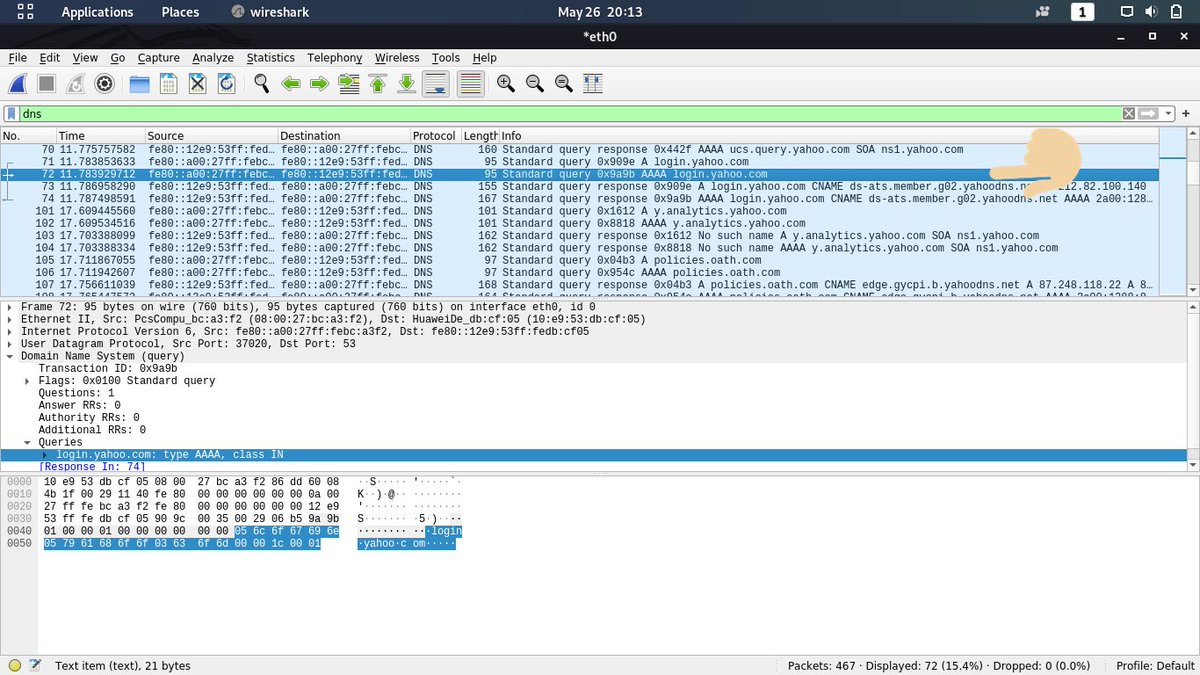Open the Capture menu

(x=158, y=58)
